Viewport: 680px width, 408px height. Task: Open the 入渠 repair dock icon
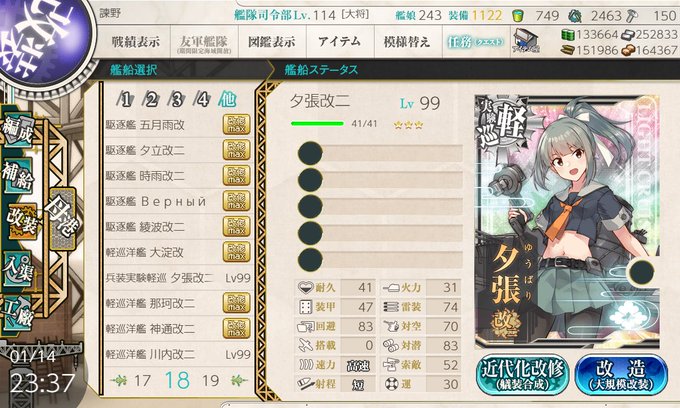(17, 269)
